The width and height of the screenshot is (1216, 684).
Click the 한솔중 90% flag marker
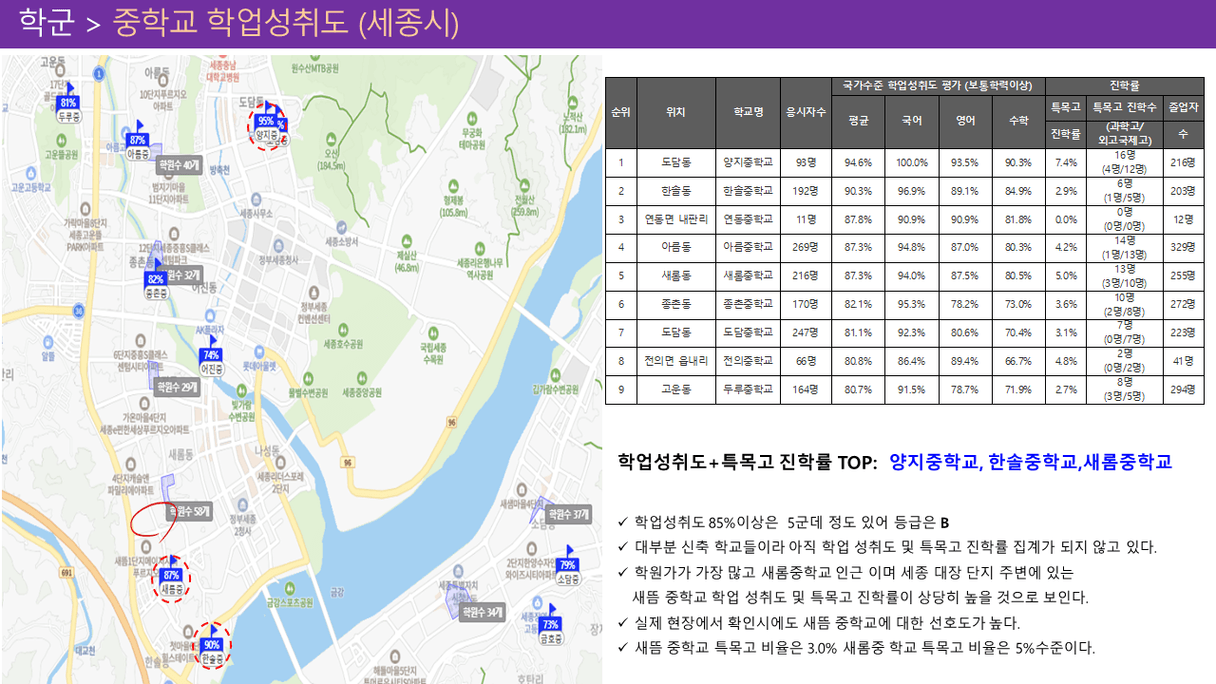tap(212, 646)
